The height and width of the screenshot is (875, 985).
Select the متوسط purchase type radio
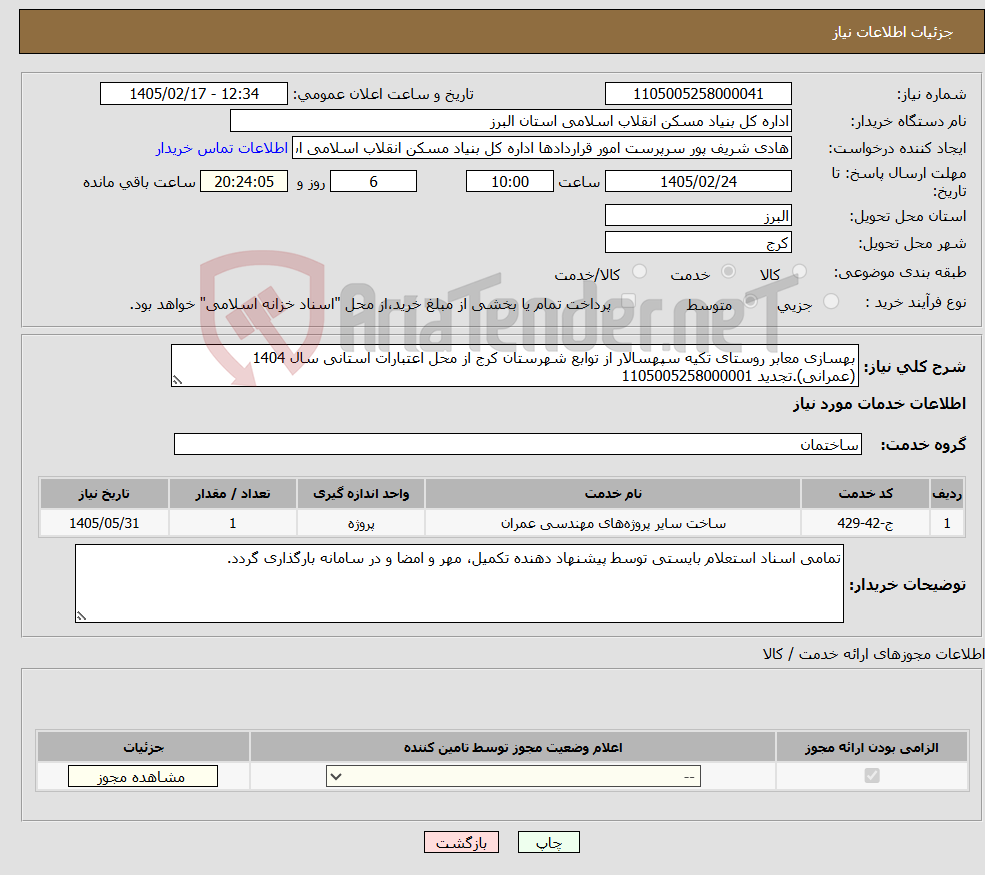[x=750, y=302]
